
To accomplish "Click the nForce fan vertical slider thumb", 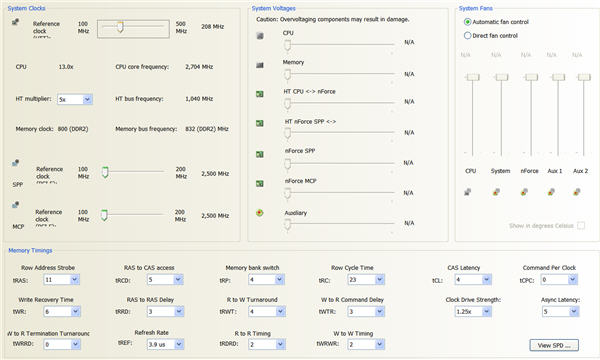I will [531, 77].
